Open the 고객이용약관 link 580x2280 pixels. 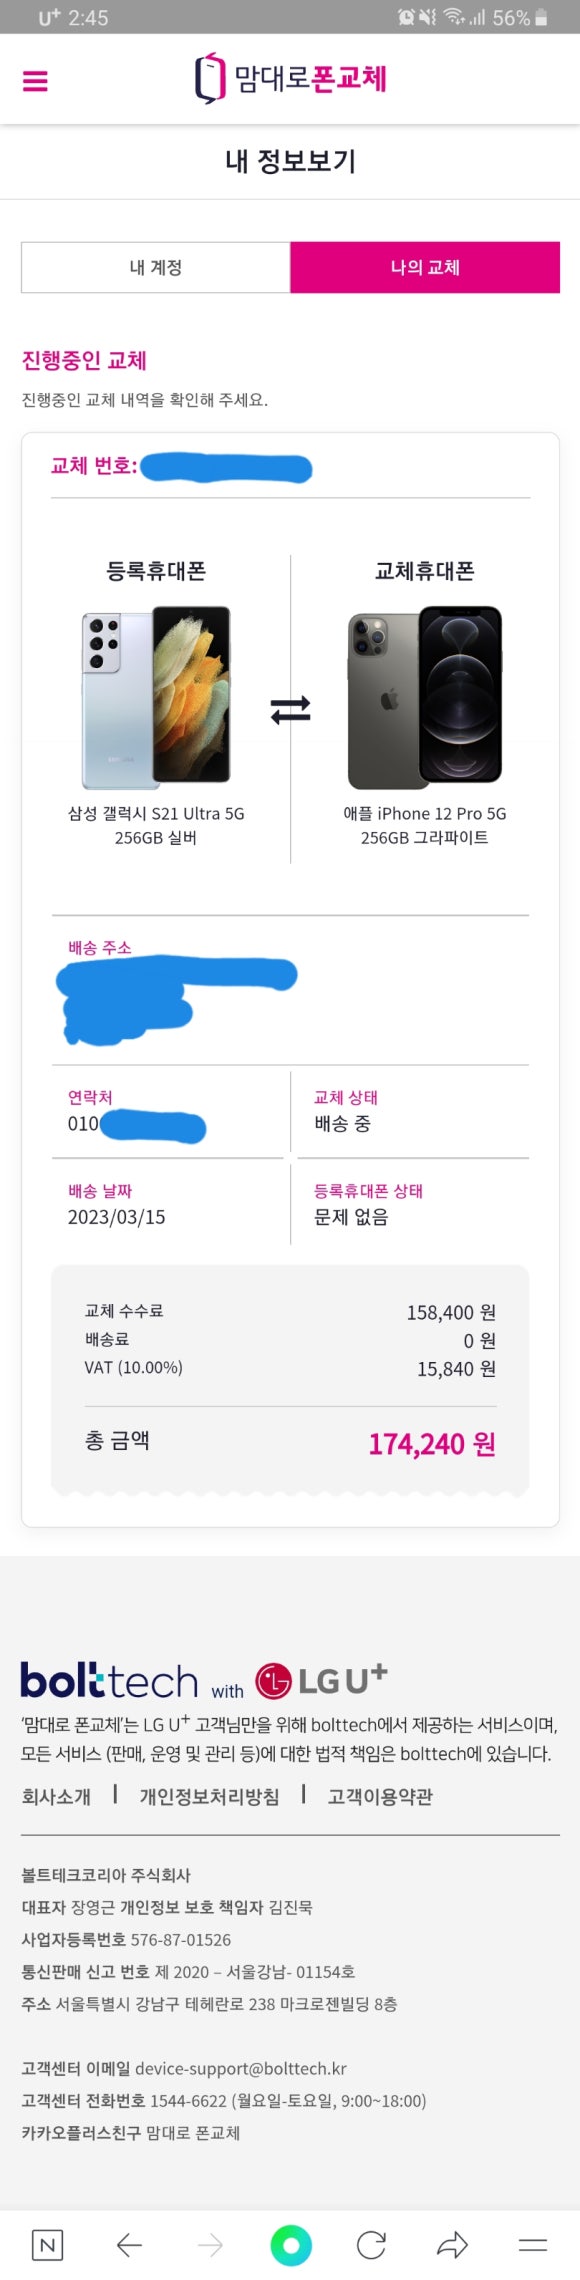[x=380, y=1796]
